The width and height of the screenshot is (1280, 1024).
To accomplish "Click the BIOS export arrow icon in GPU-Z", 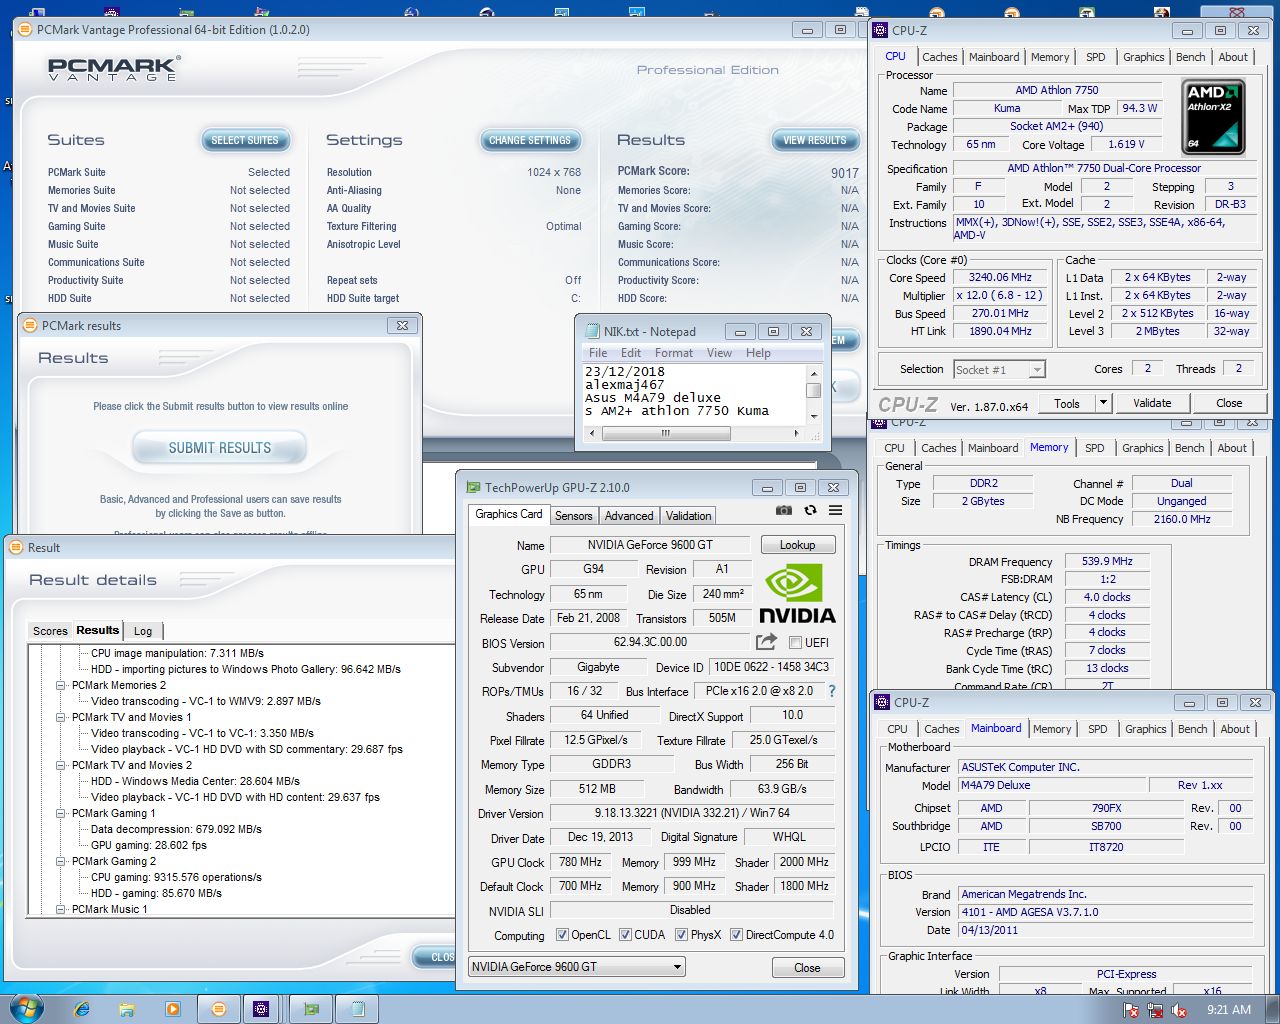I will tap(767, 642).
